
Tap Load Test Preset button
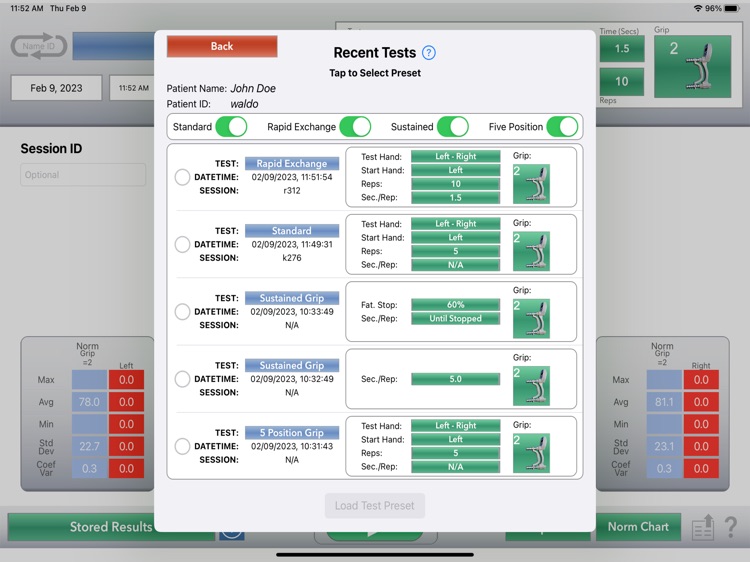[375, 506]
